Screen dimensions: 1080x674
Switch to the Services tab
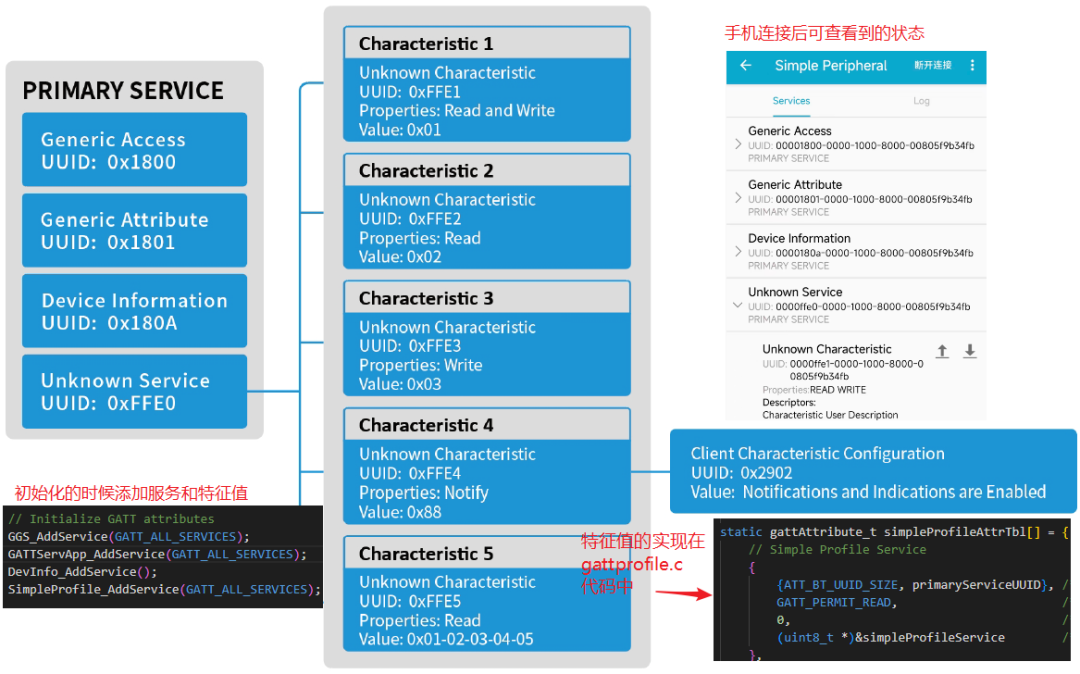(x=791, y=101)
